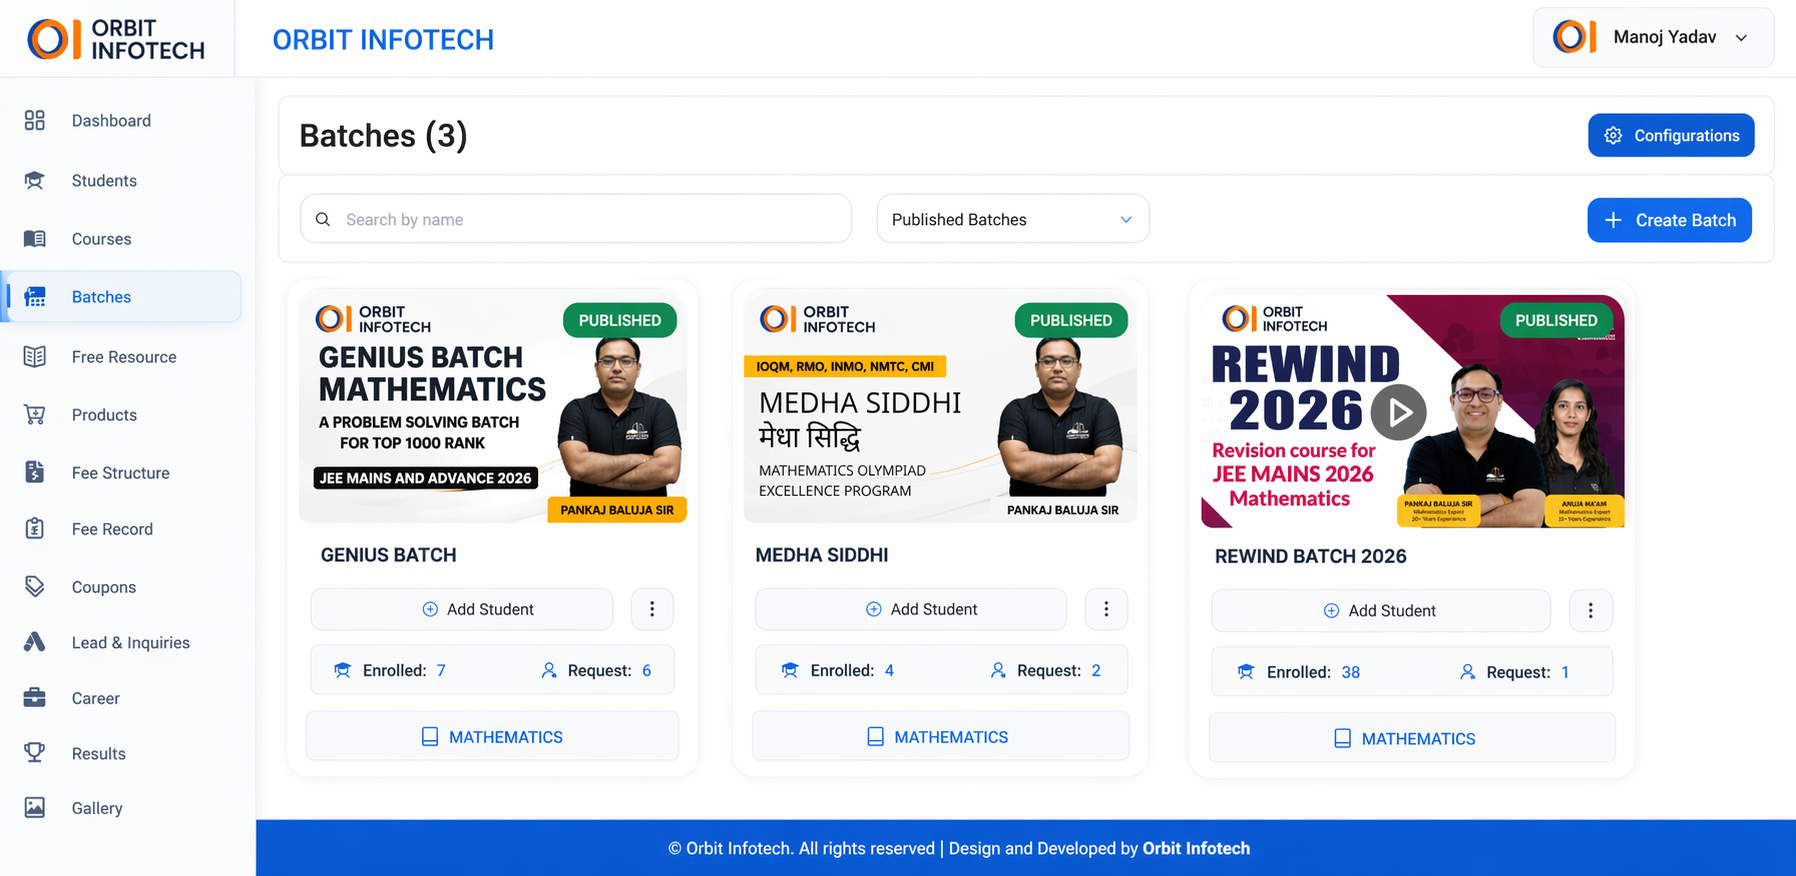Play the Rewind 2026 batch video

point(1398,412)
